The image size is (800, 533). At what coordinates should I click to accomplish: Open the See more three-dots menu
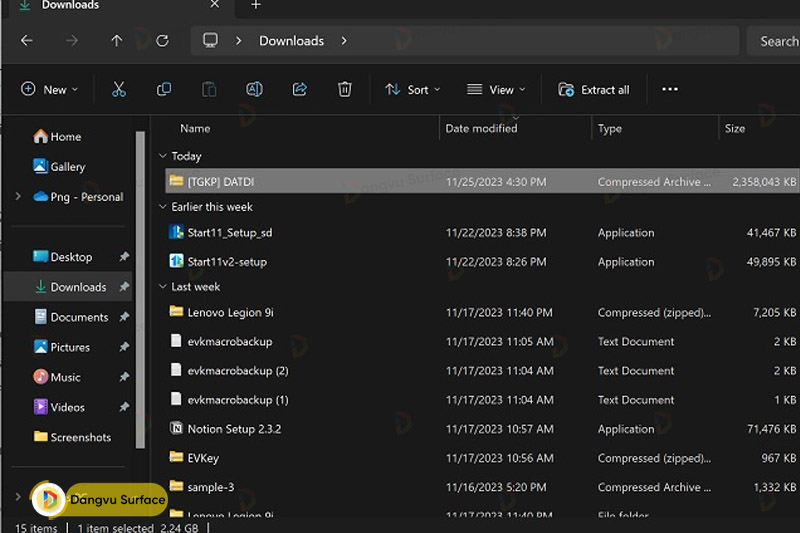coord(670,89)
